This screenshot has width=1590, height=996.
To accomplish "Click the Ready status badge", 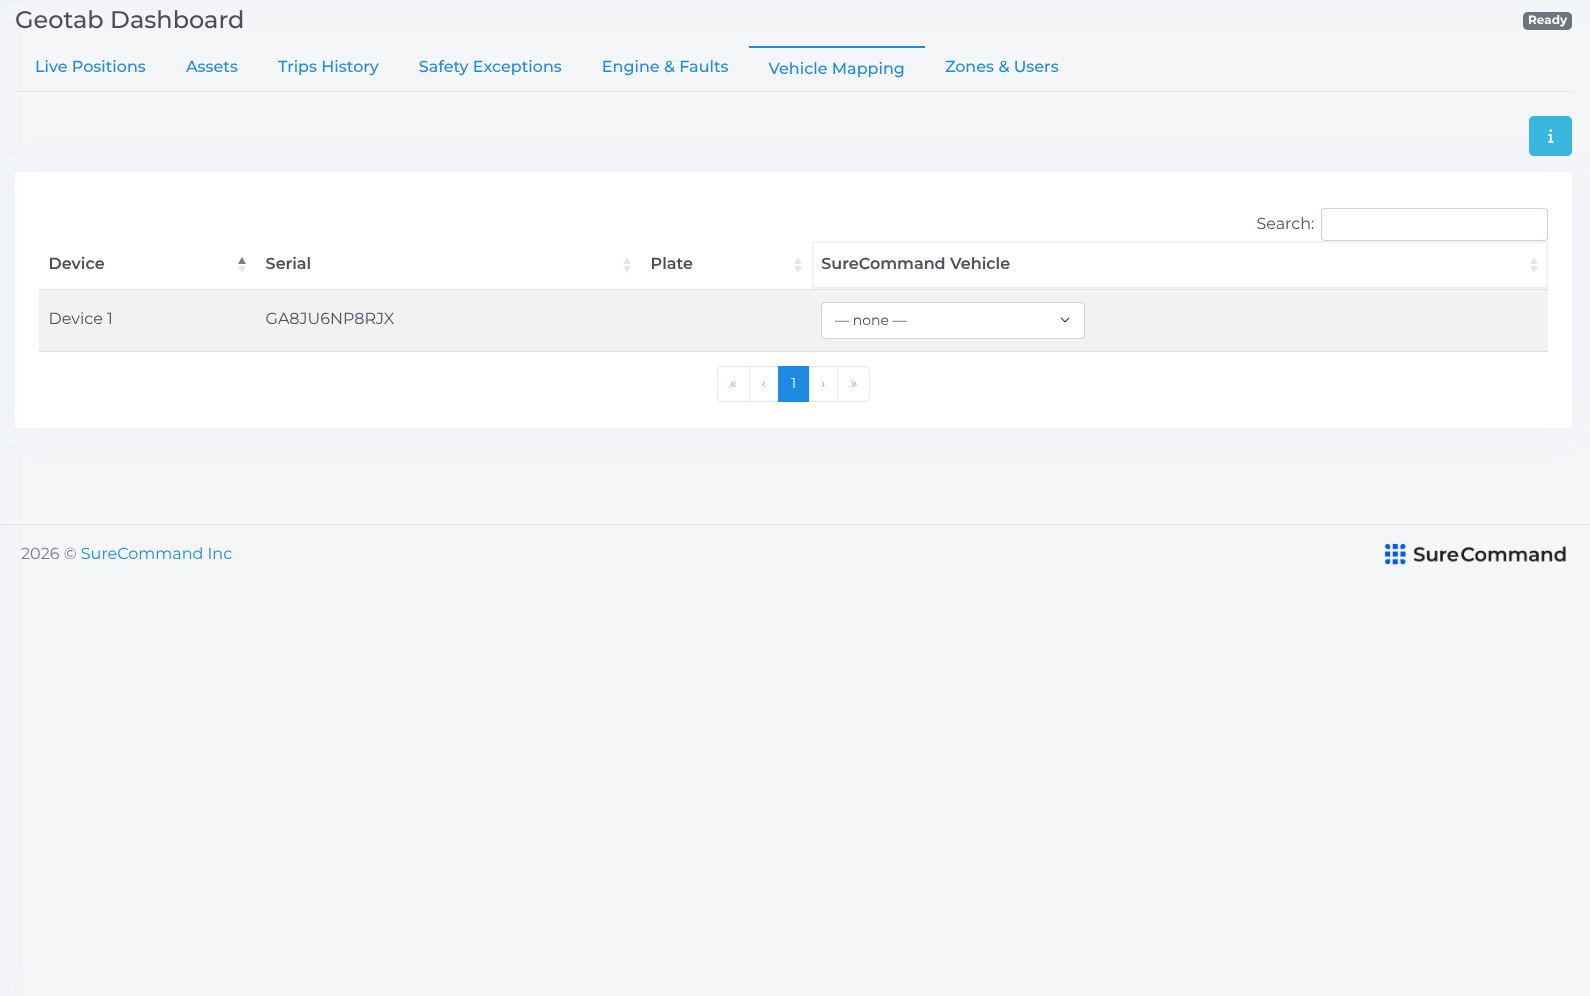I will pyautogui.click(x=1547, y=21).
